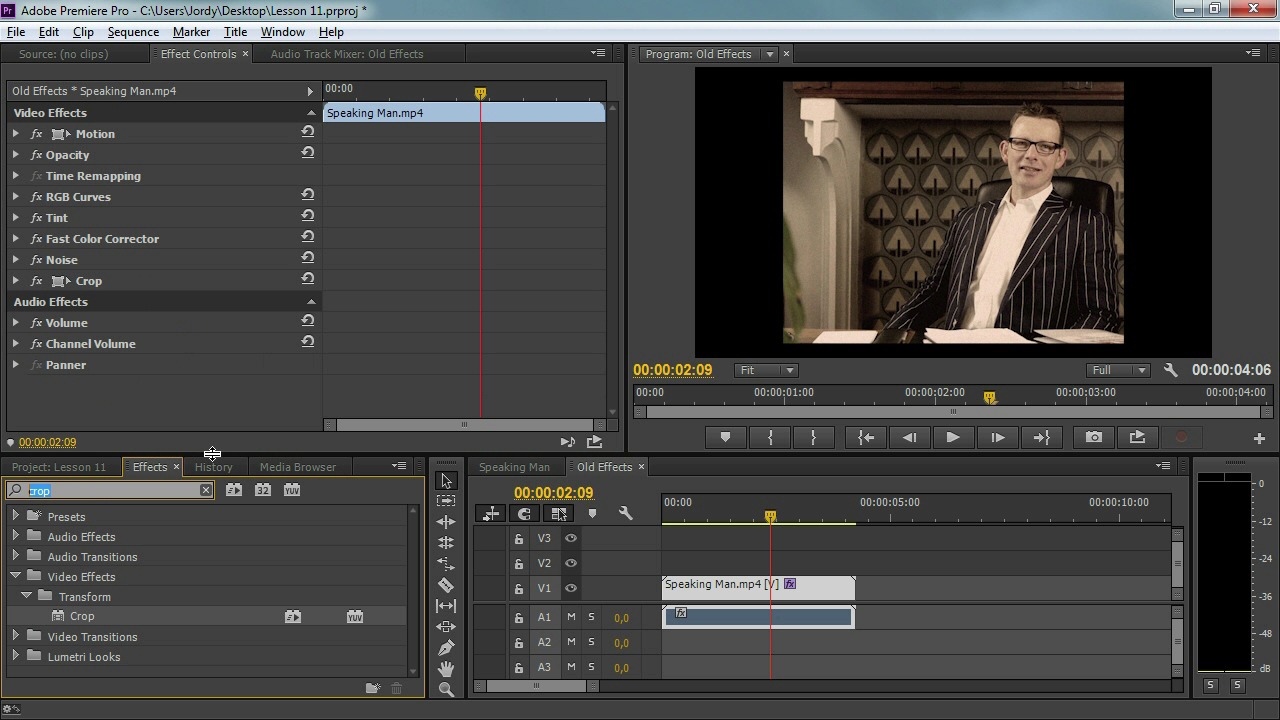
Task: Select the Crop effect in Effects list
Action: click(82, 617)
